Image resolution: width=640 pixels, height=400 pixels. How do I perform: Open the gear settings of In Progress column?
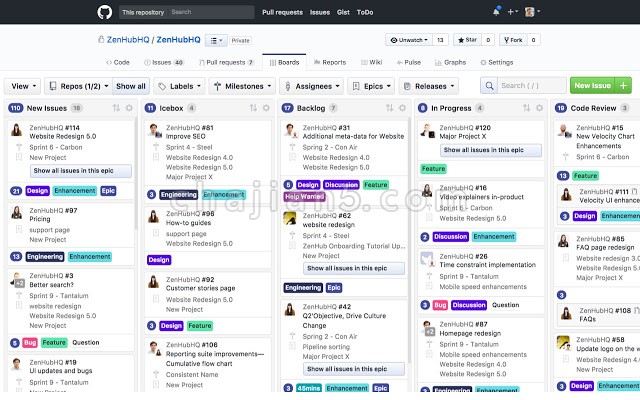pos(540,108)
